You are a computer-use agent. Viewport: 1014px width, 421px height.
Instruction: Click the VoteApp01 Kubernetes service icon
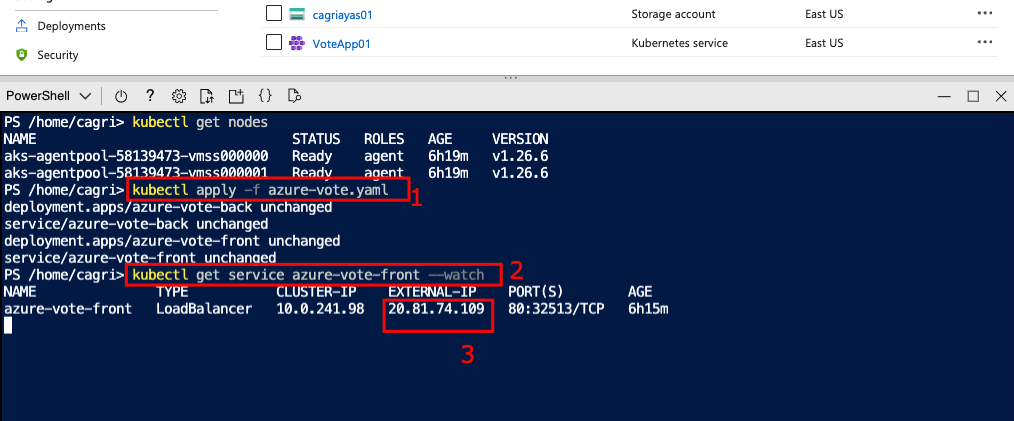[x=296, y=43]
